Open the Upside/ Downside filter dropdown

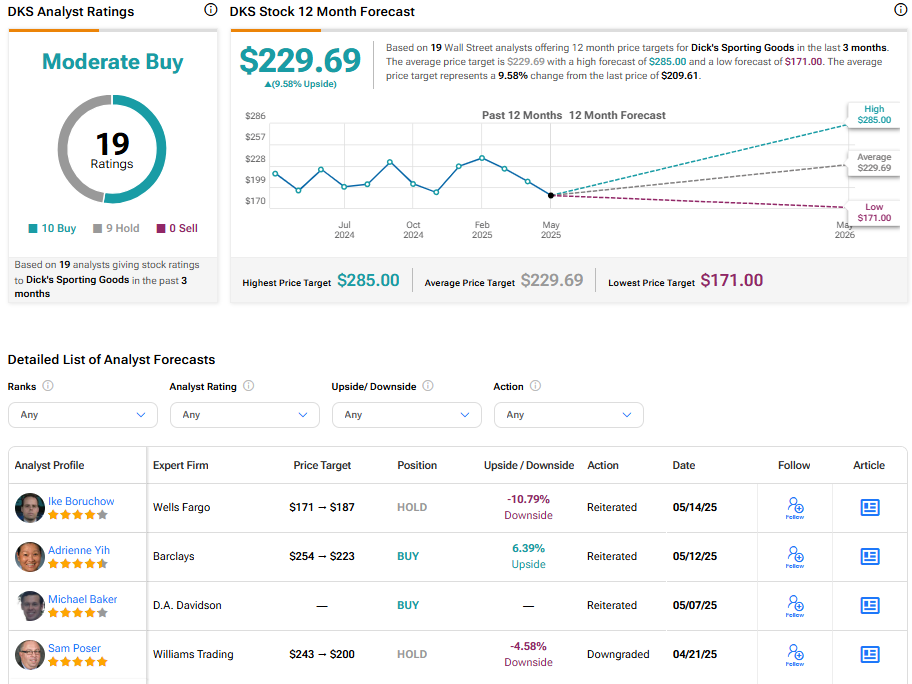pyautogui.click(x=407, y=415)
